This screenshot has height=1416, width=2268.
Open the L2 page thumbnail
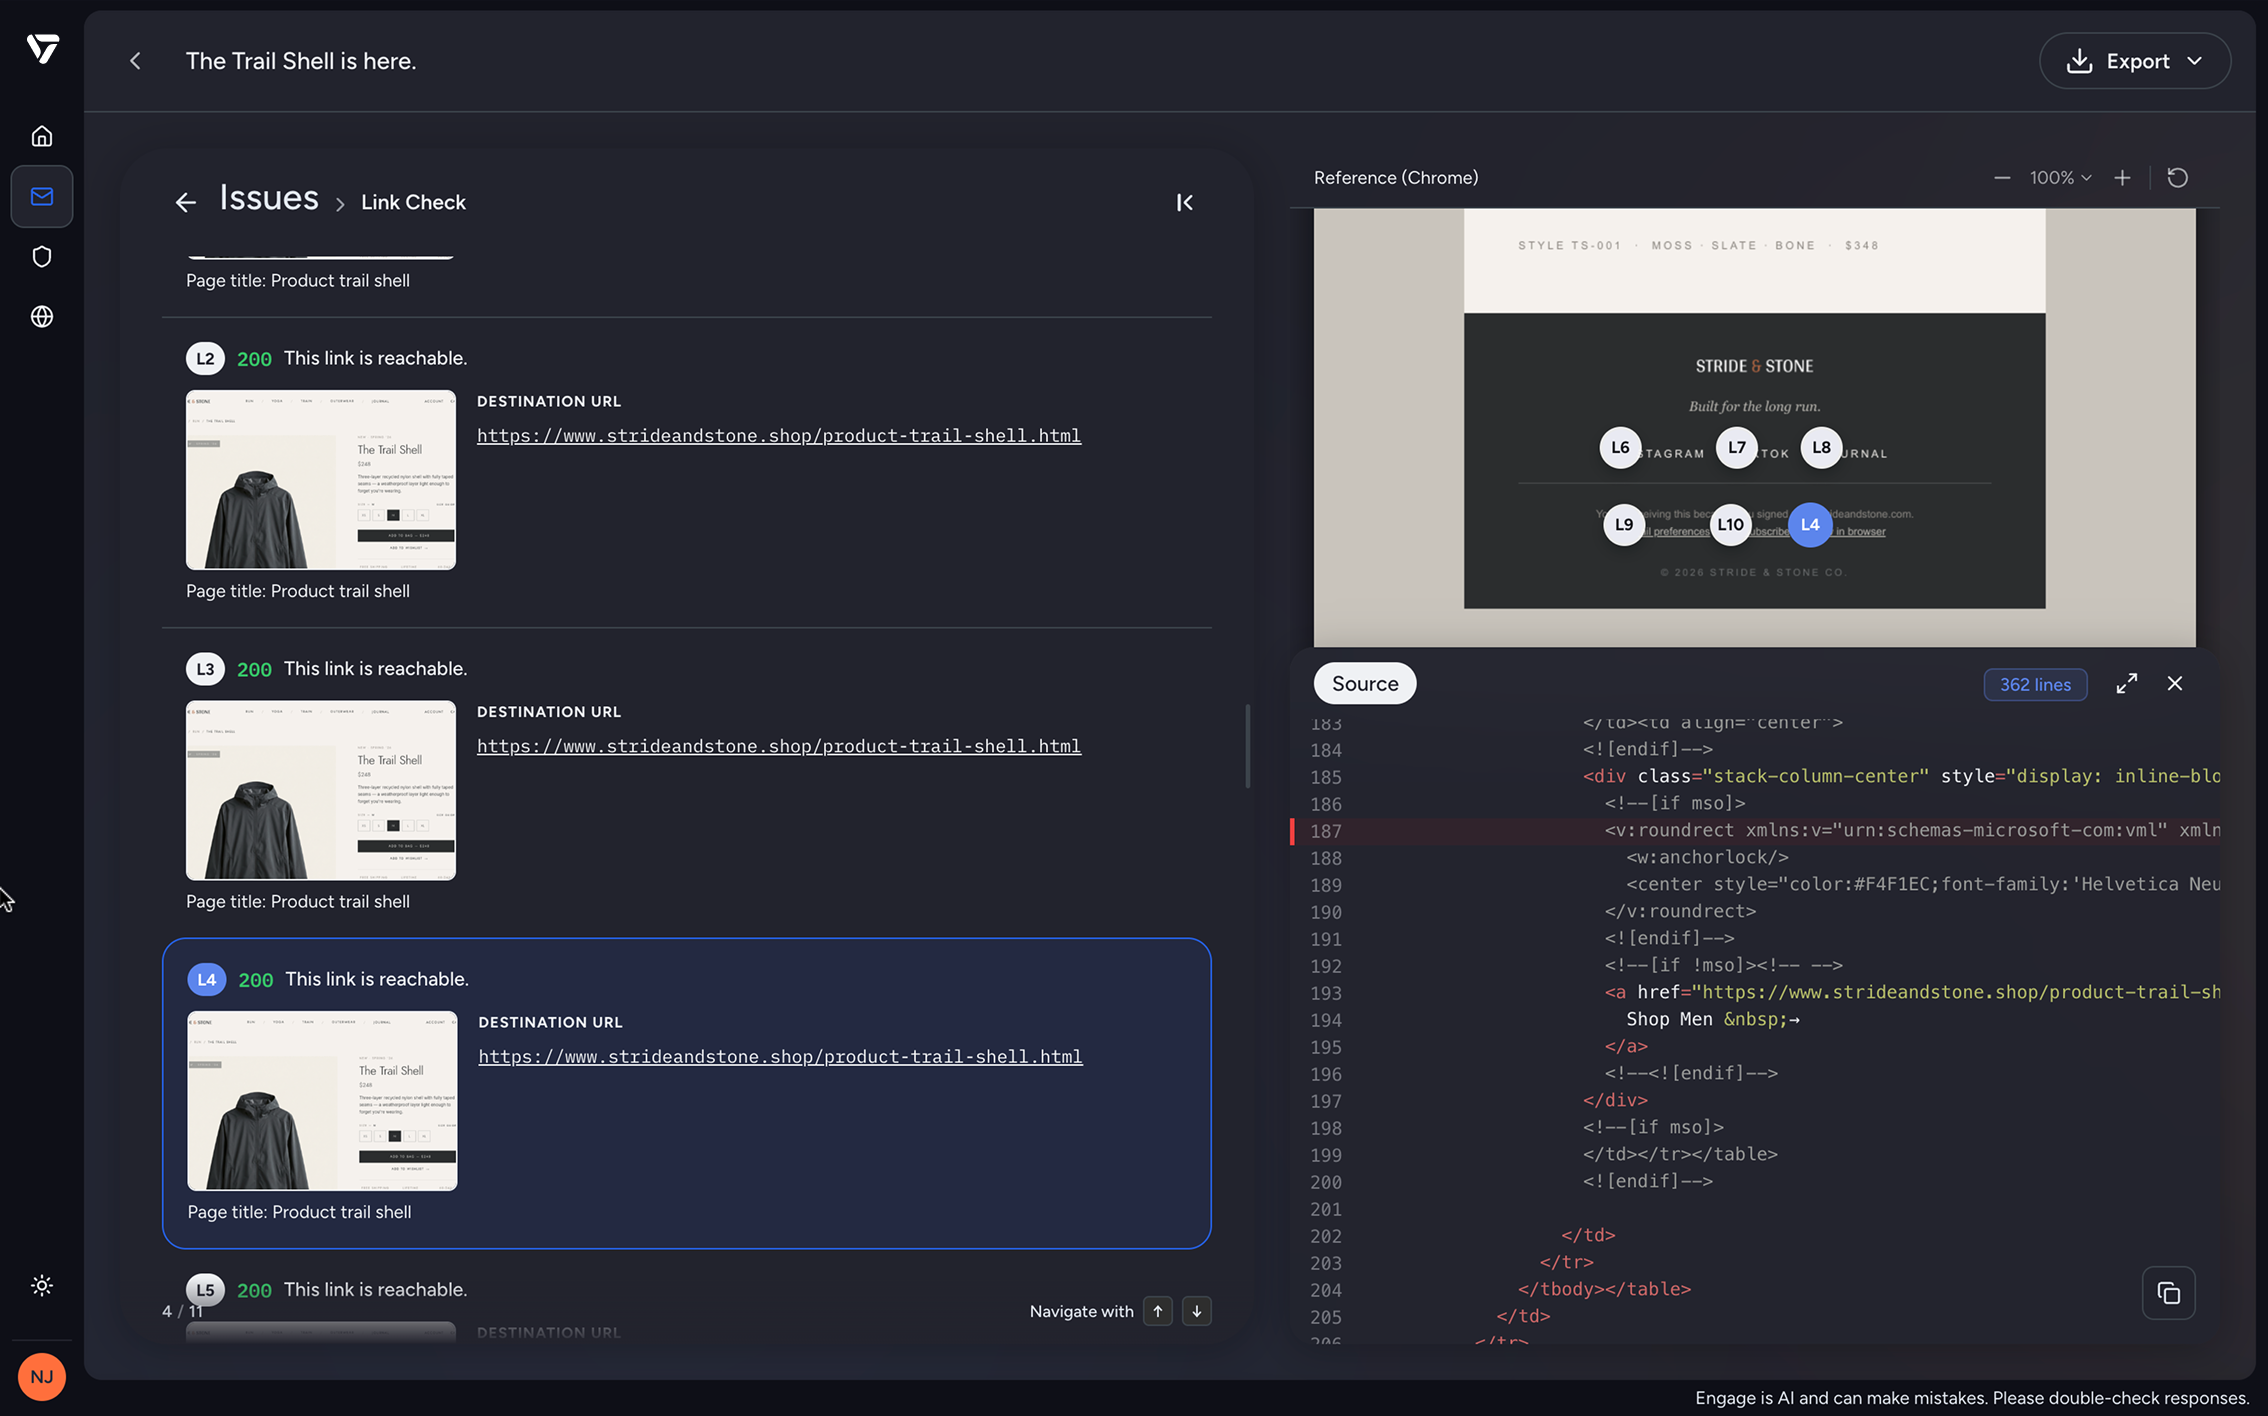coord(321,480)
